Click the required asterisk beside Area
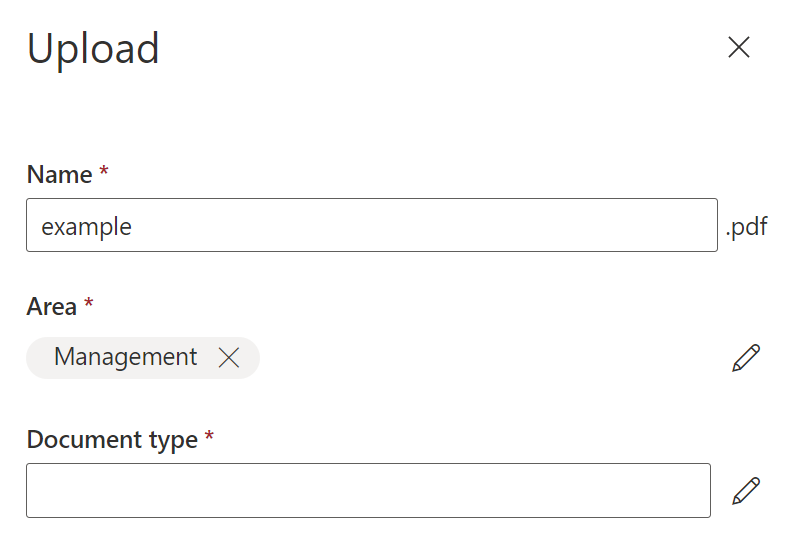The width and height of the screenshot is (796, 544). (89, 305)
